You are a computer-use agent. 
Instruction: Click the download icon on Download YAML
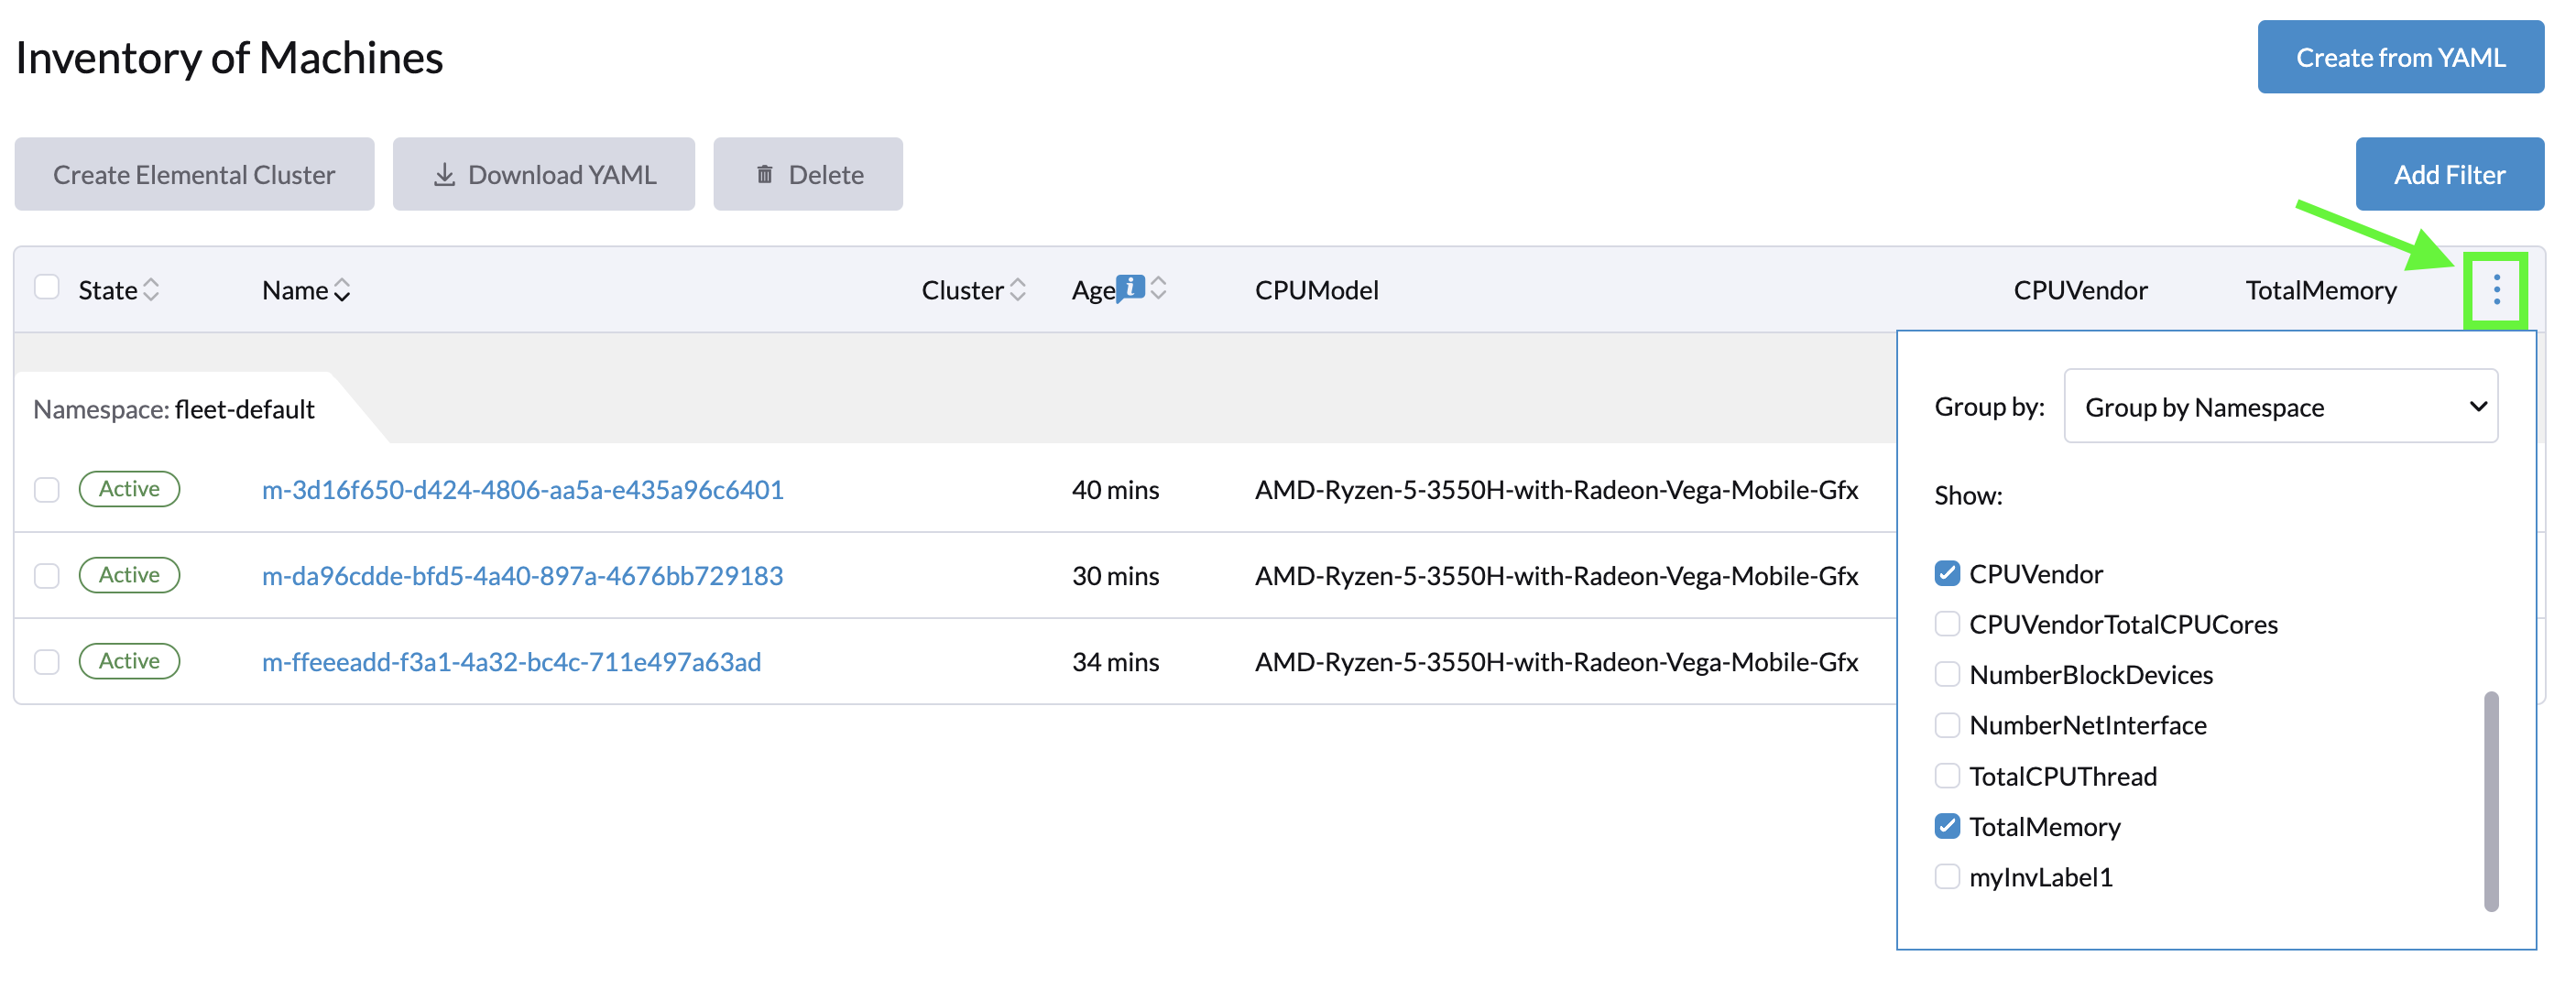pos(446,173)
